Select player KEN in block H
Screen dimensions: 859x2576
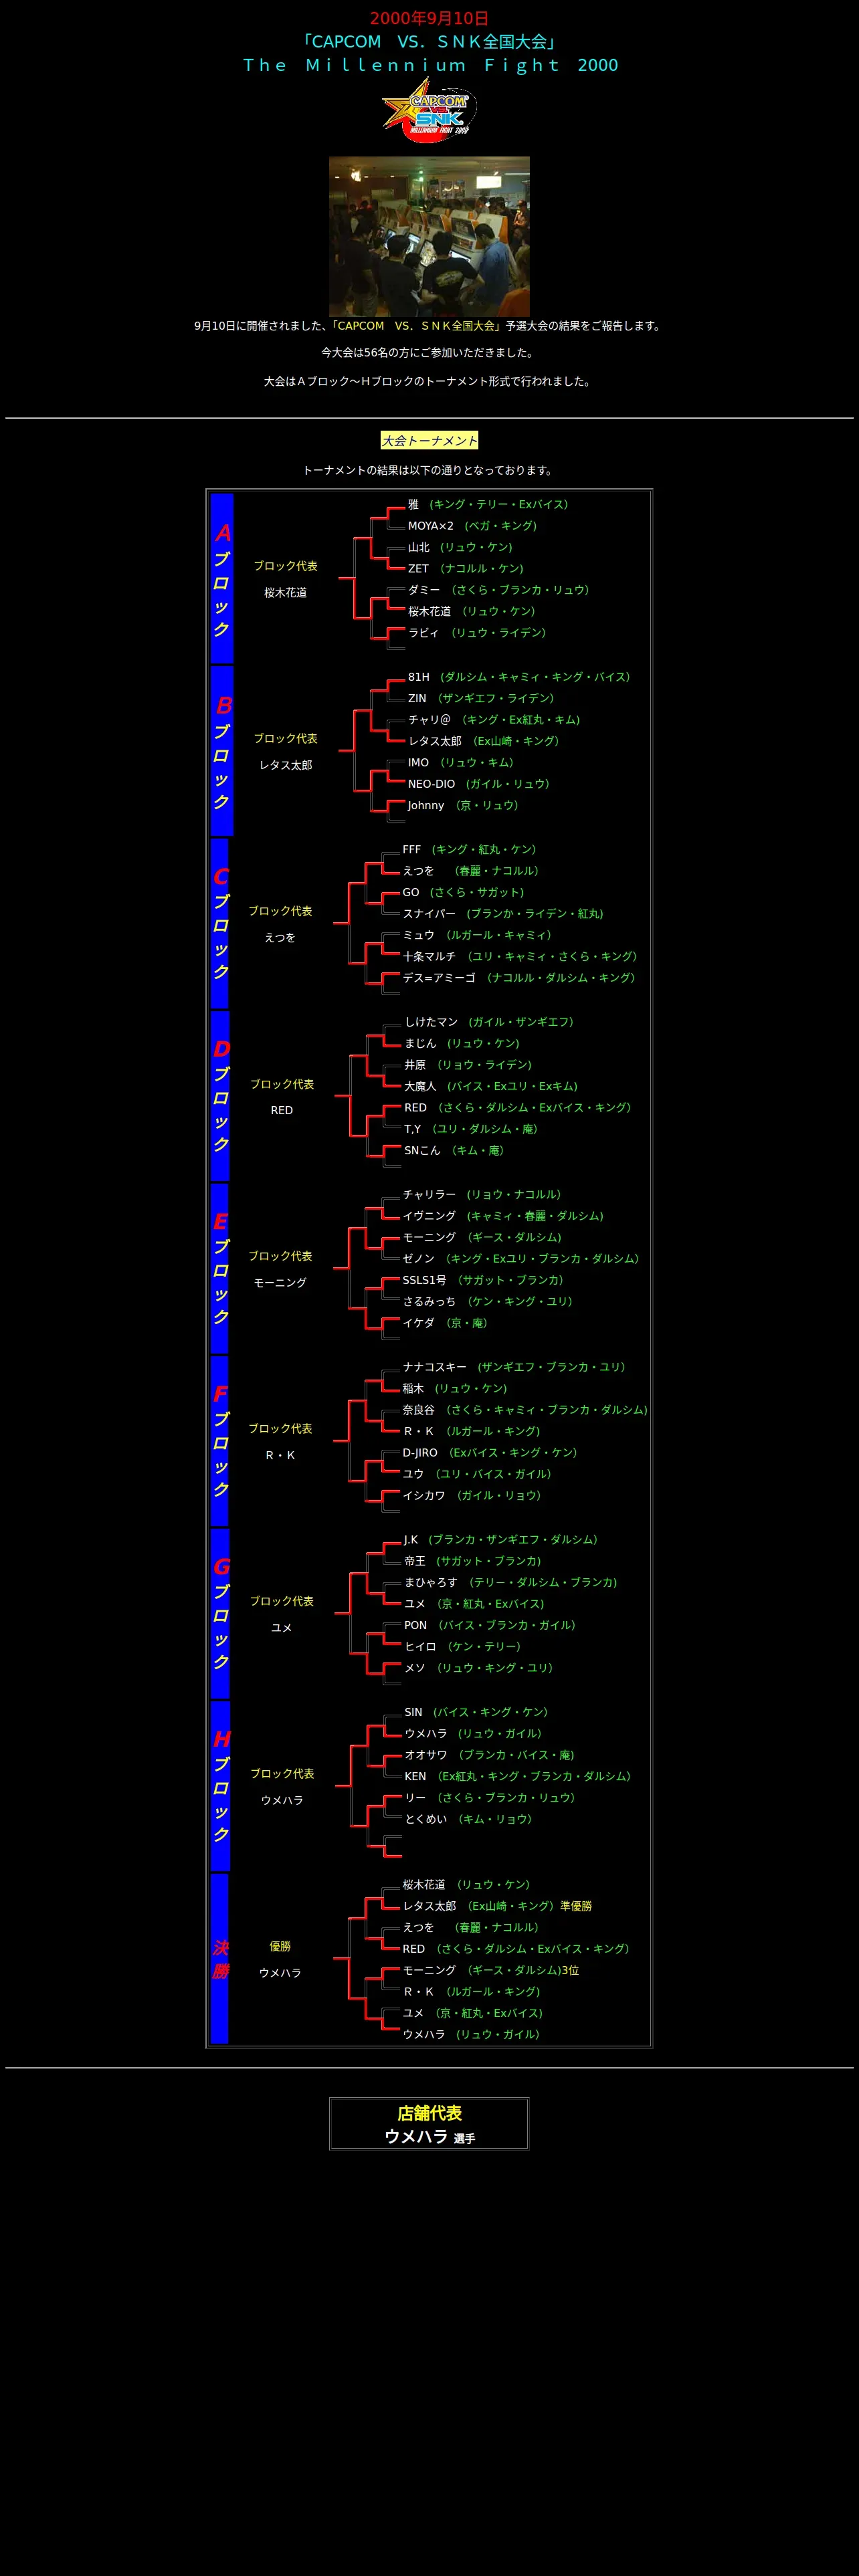(x=415, y=1777)
